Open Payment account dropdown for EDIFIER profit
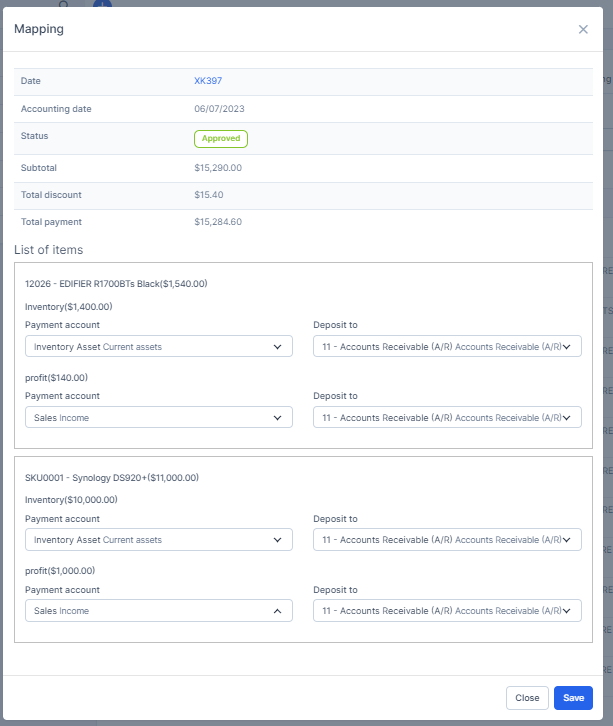This screenshot has width=613, height=726. (158, 417)
